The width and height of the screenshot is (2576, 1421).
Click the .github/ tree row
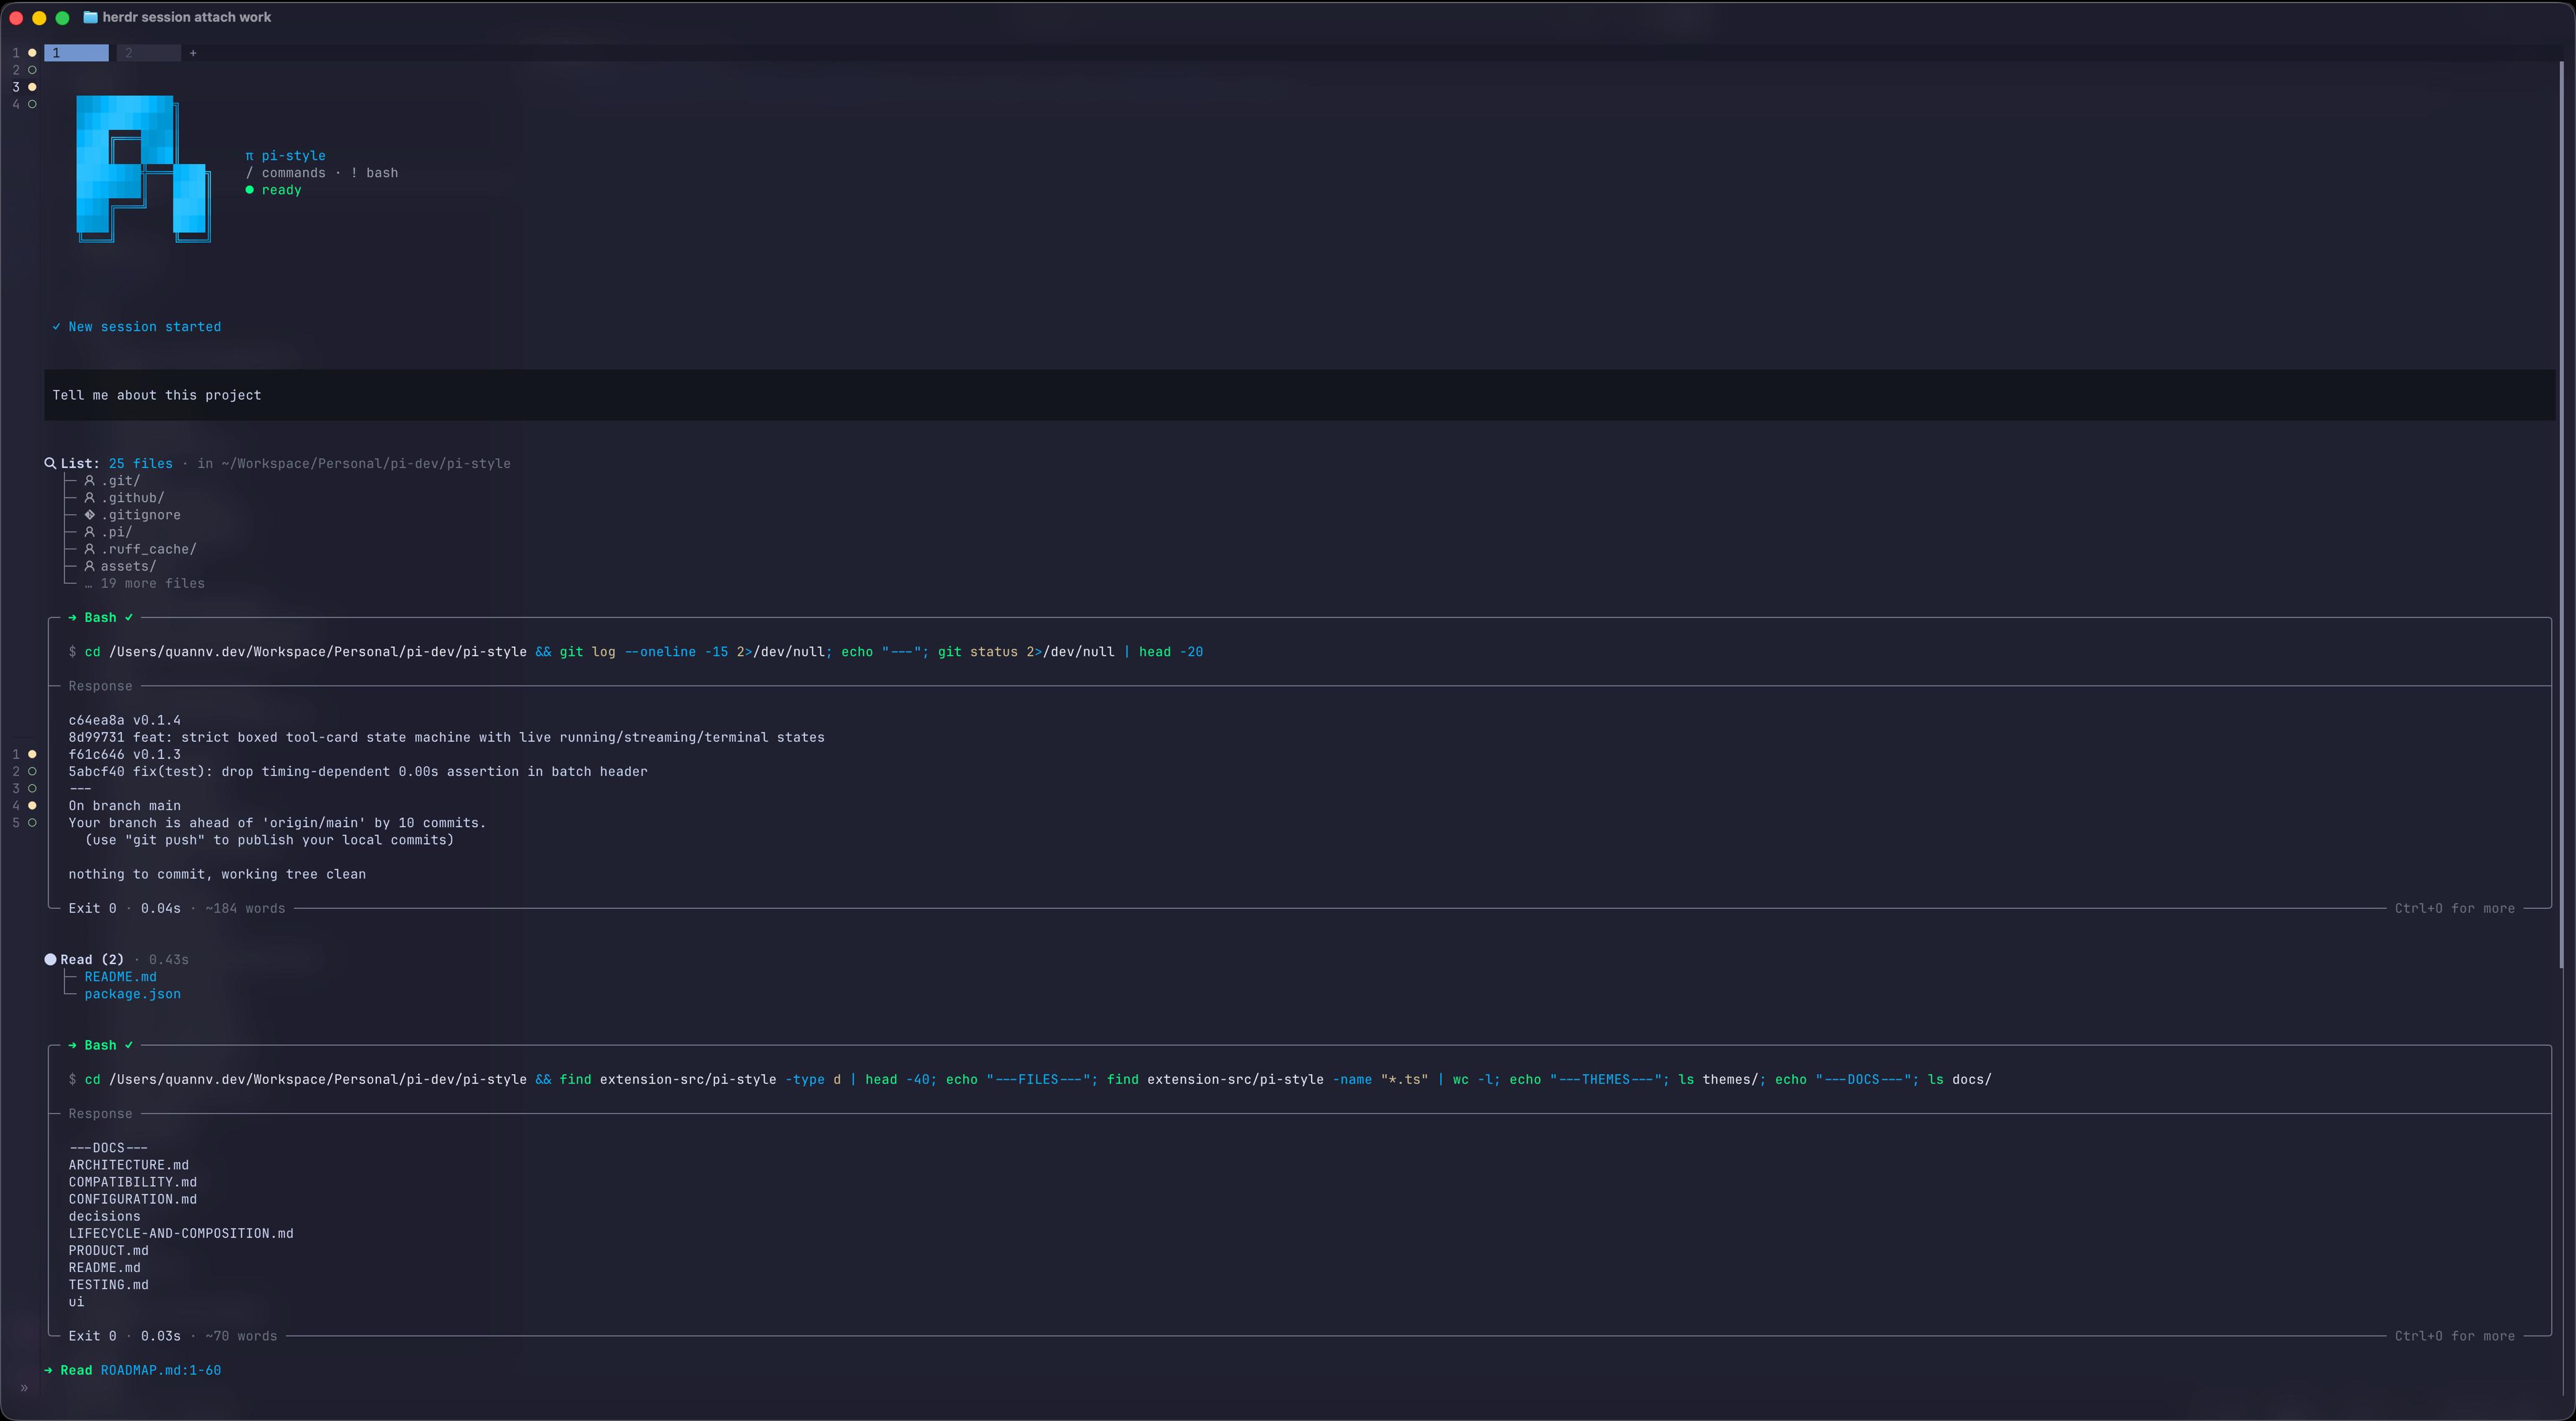point(124,498)
